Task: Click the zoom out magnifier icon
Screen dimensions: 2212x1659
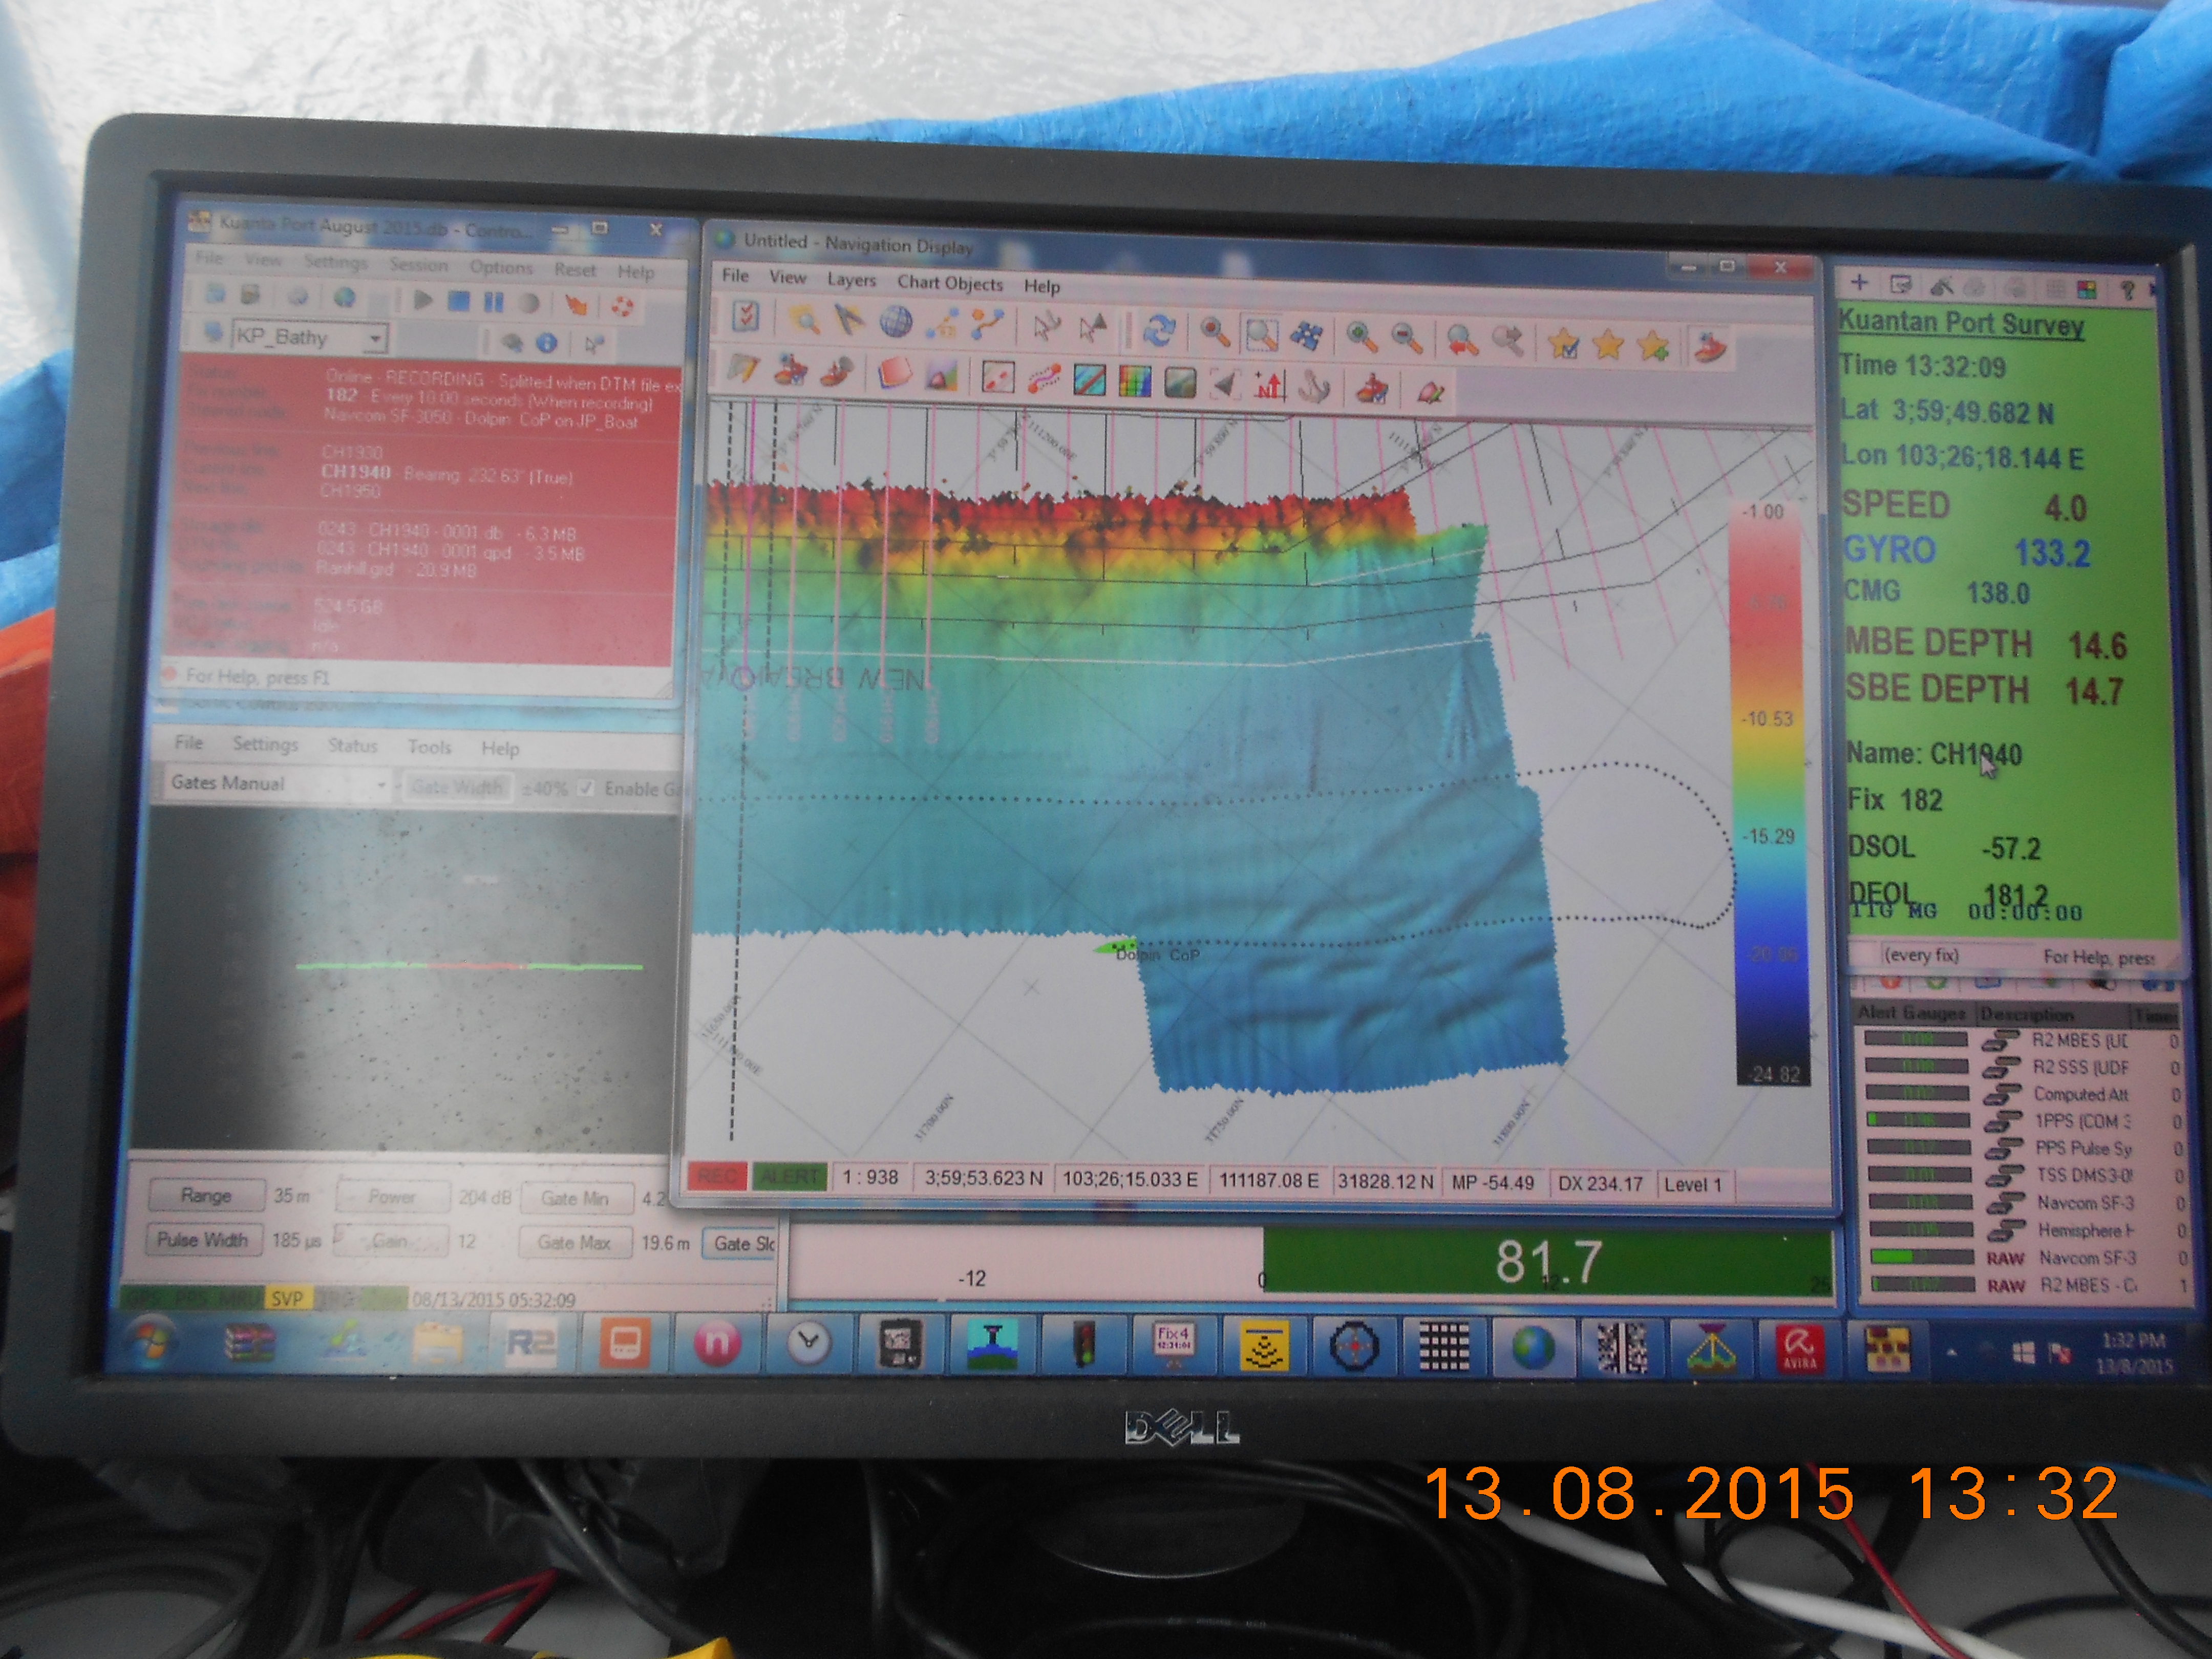Action: tap(1406, 339)
